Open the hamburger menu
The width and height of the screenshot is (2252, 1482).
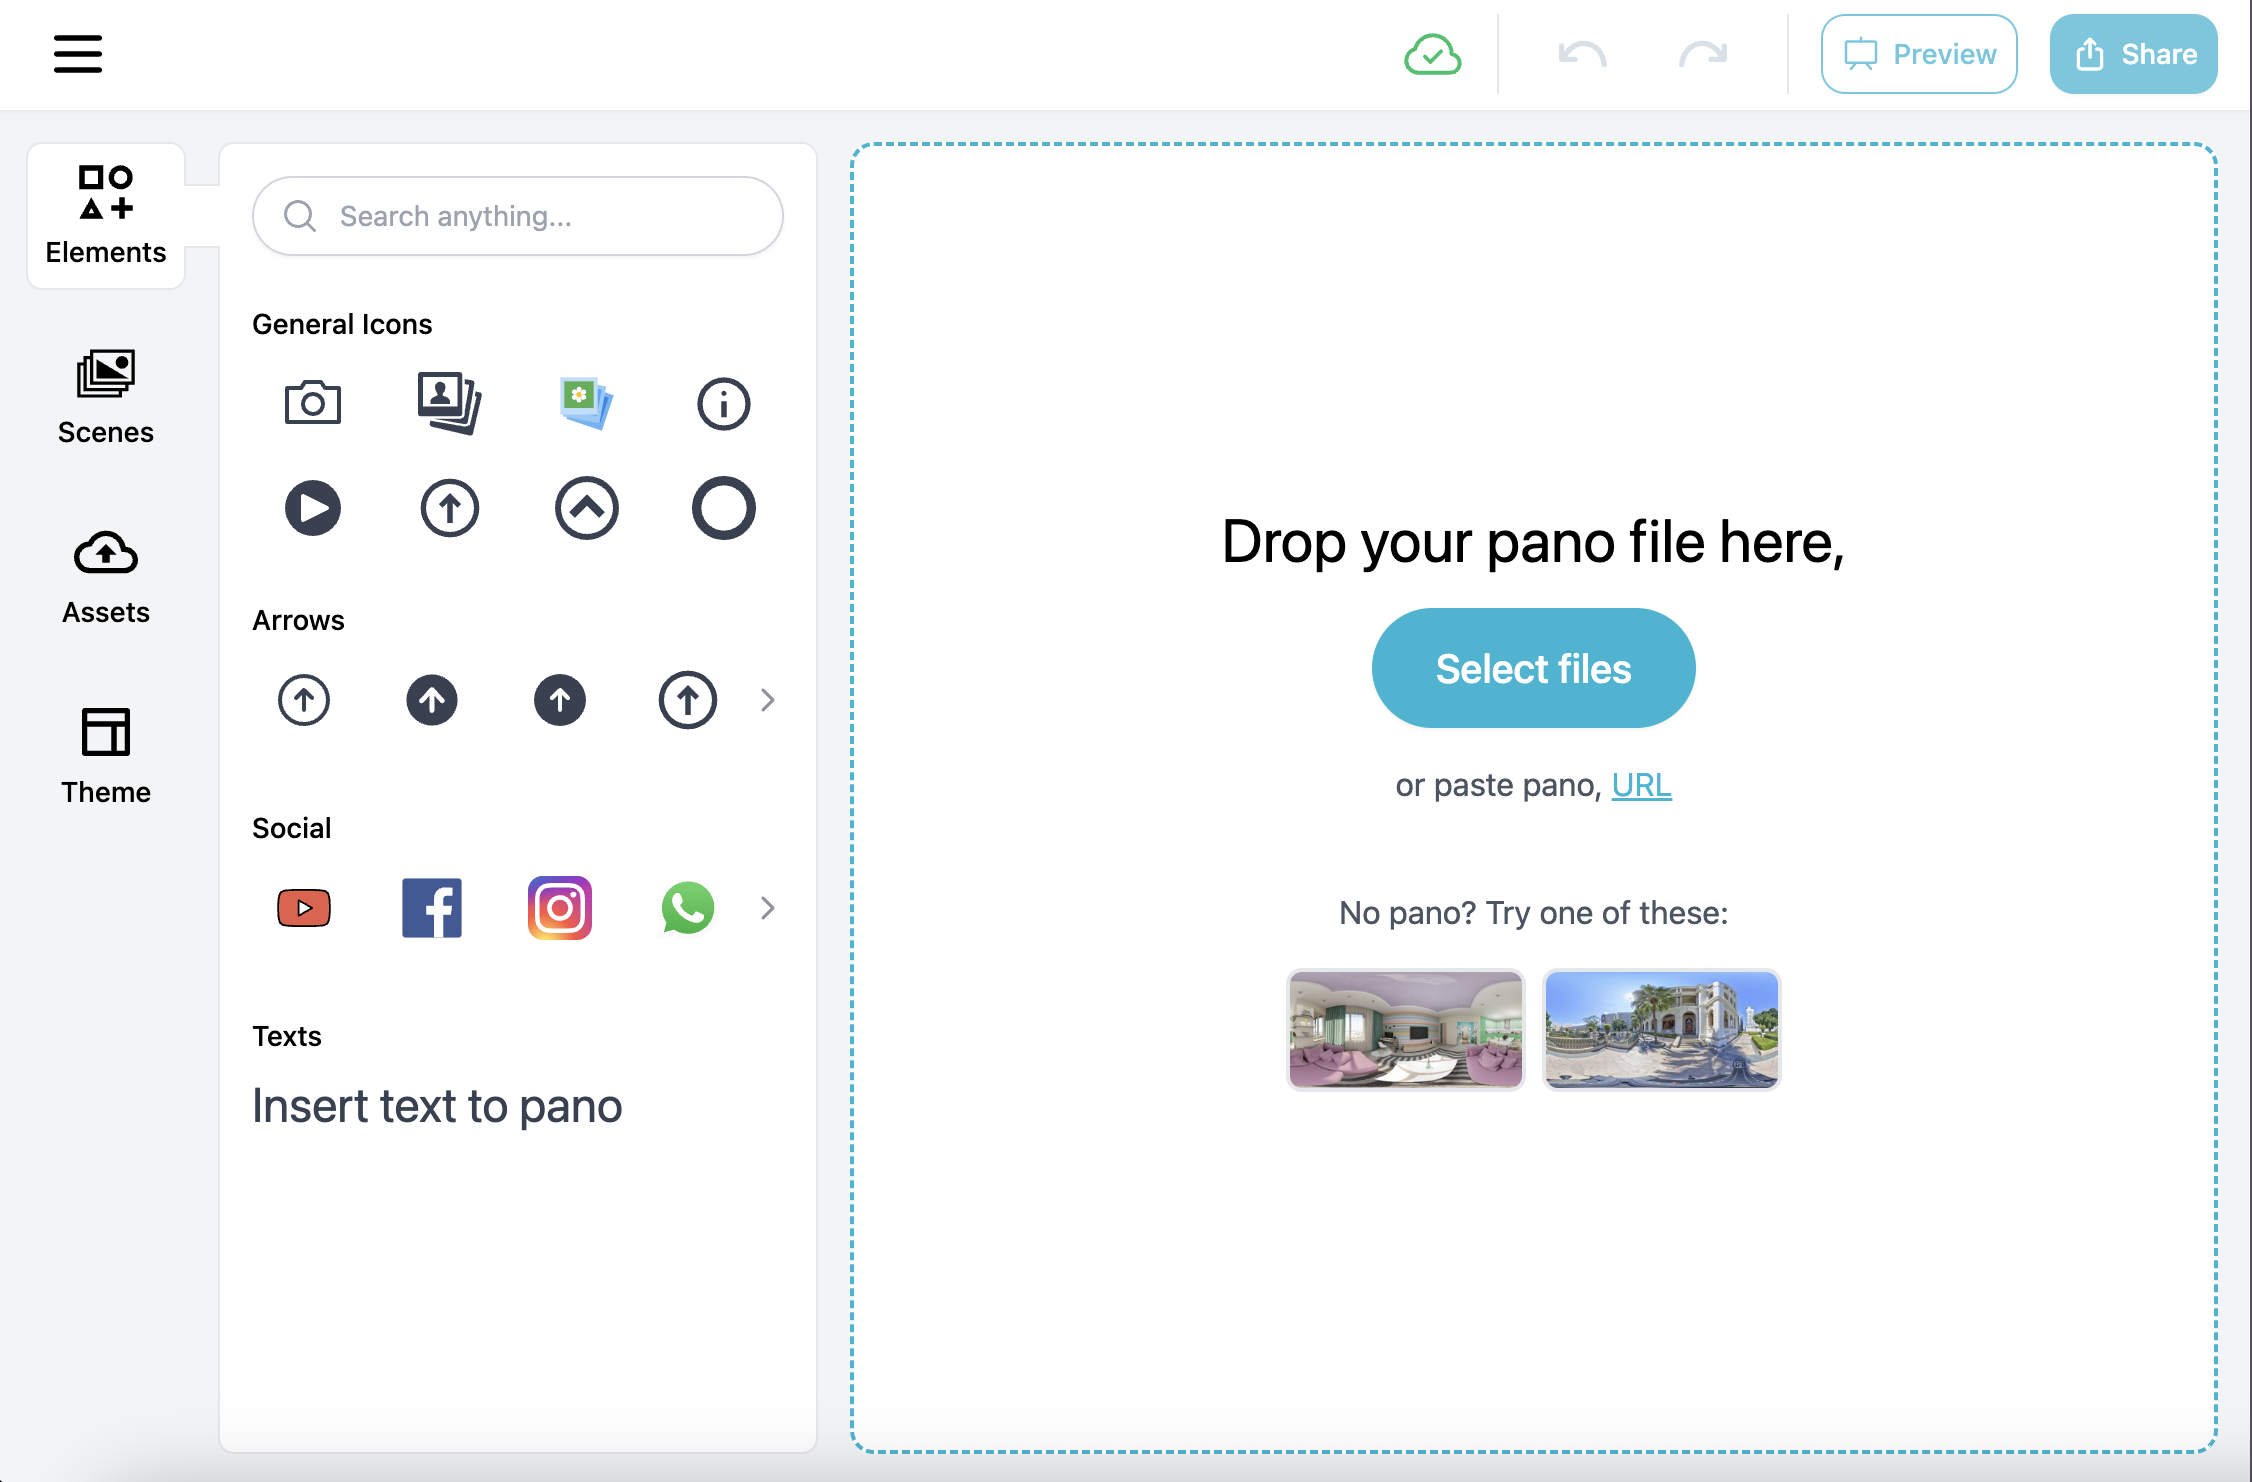pos(79,55)
